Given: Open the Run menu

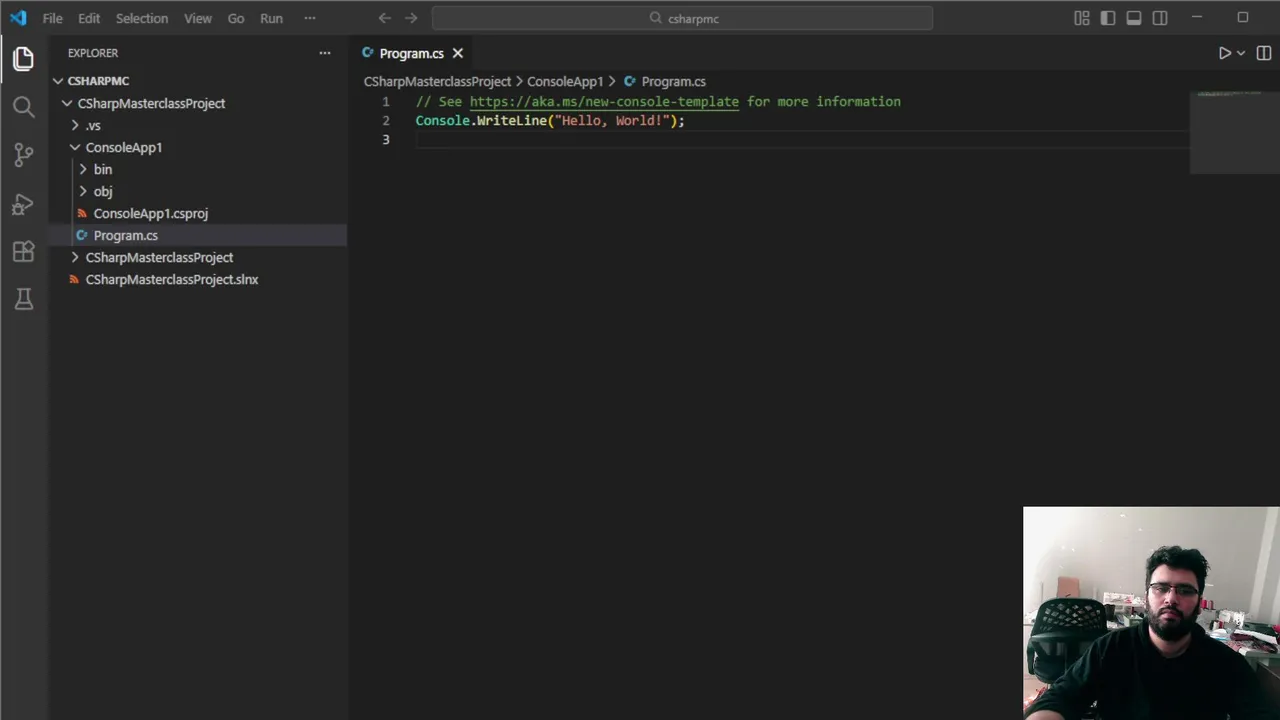Looking at the screenshot, I should (x=271, y=18).
